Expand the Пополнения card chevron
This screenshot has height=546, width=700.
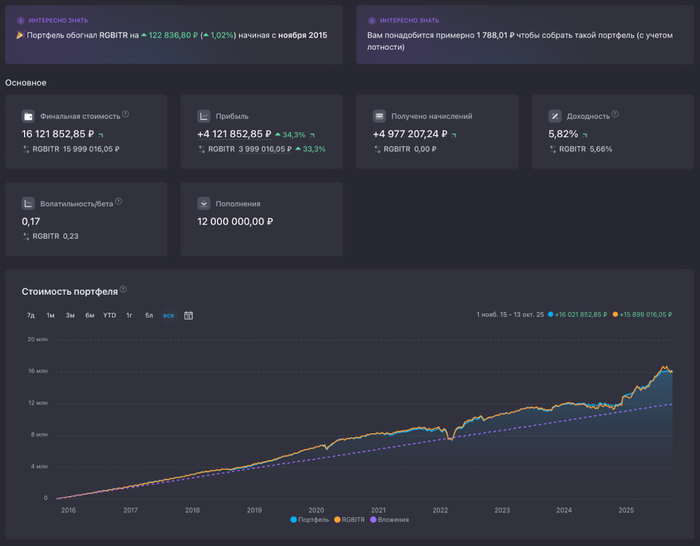[x=204, y=203]
